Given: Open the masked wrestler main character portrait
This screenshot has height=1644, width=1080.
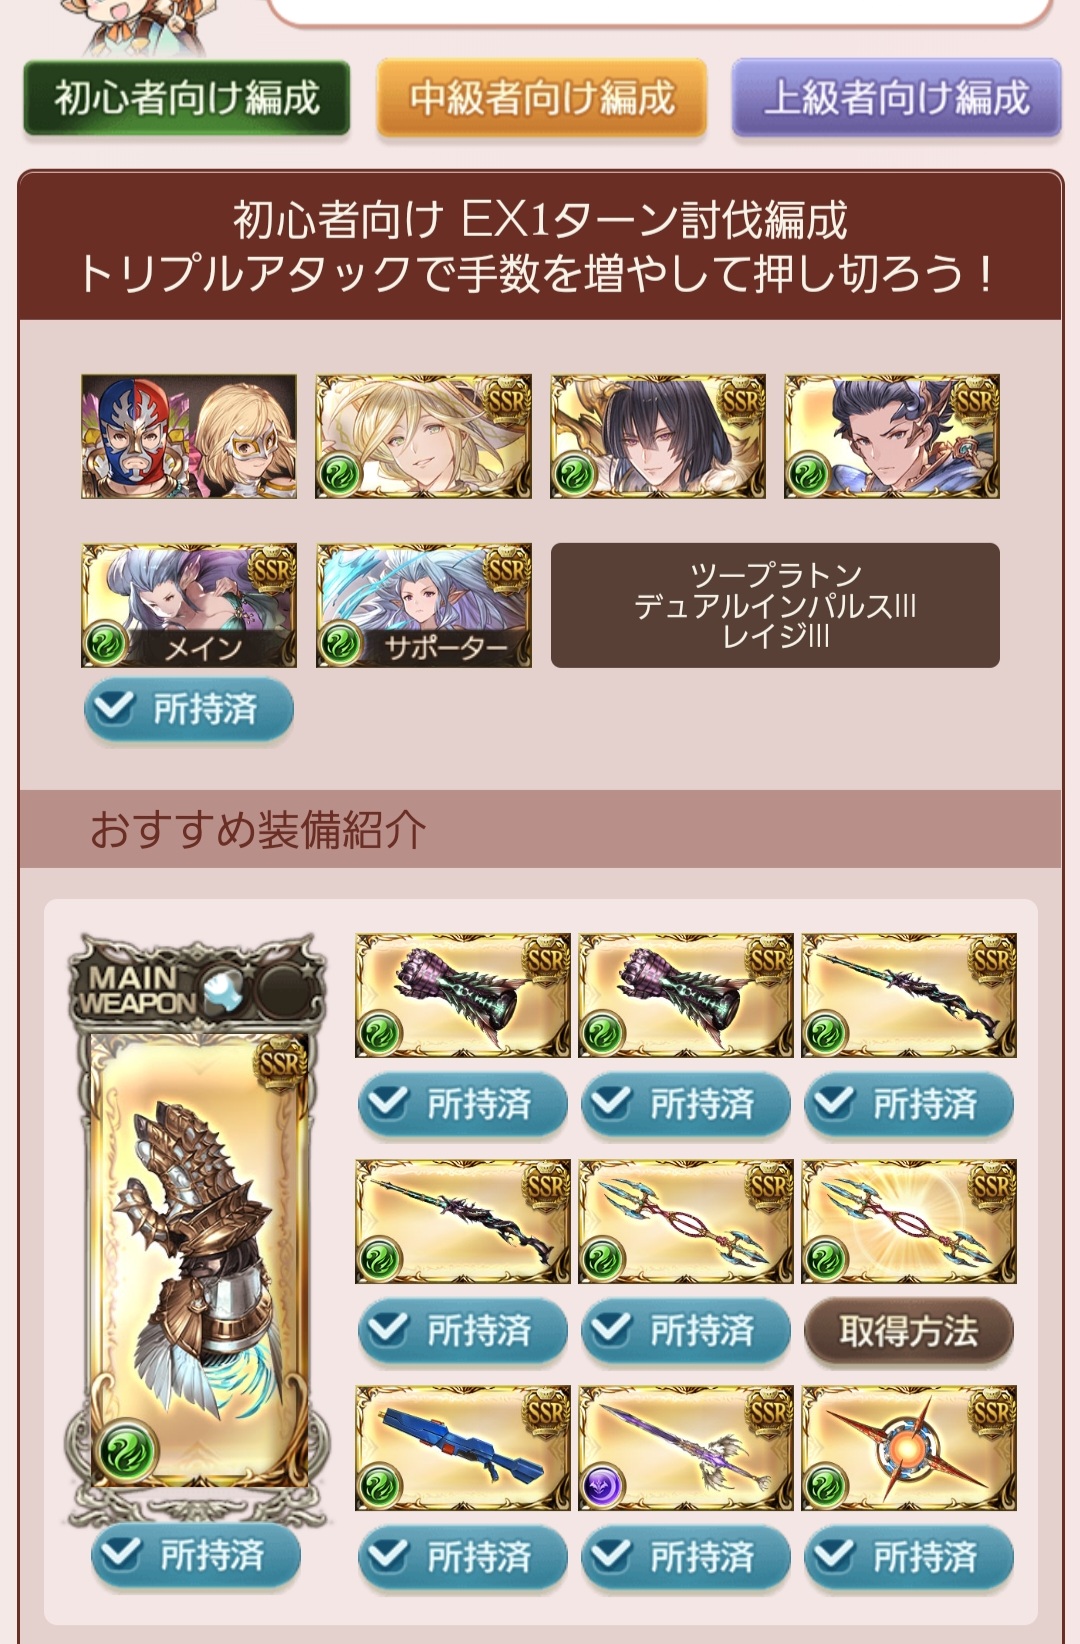Looking at the screenshot, I should point(189,436).
